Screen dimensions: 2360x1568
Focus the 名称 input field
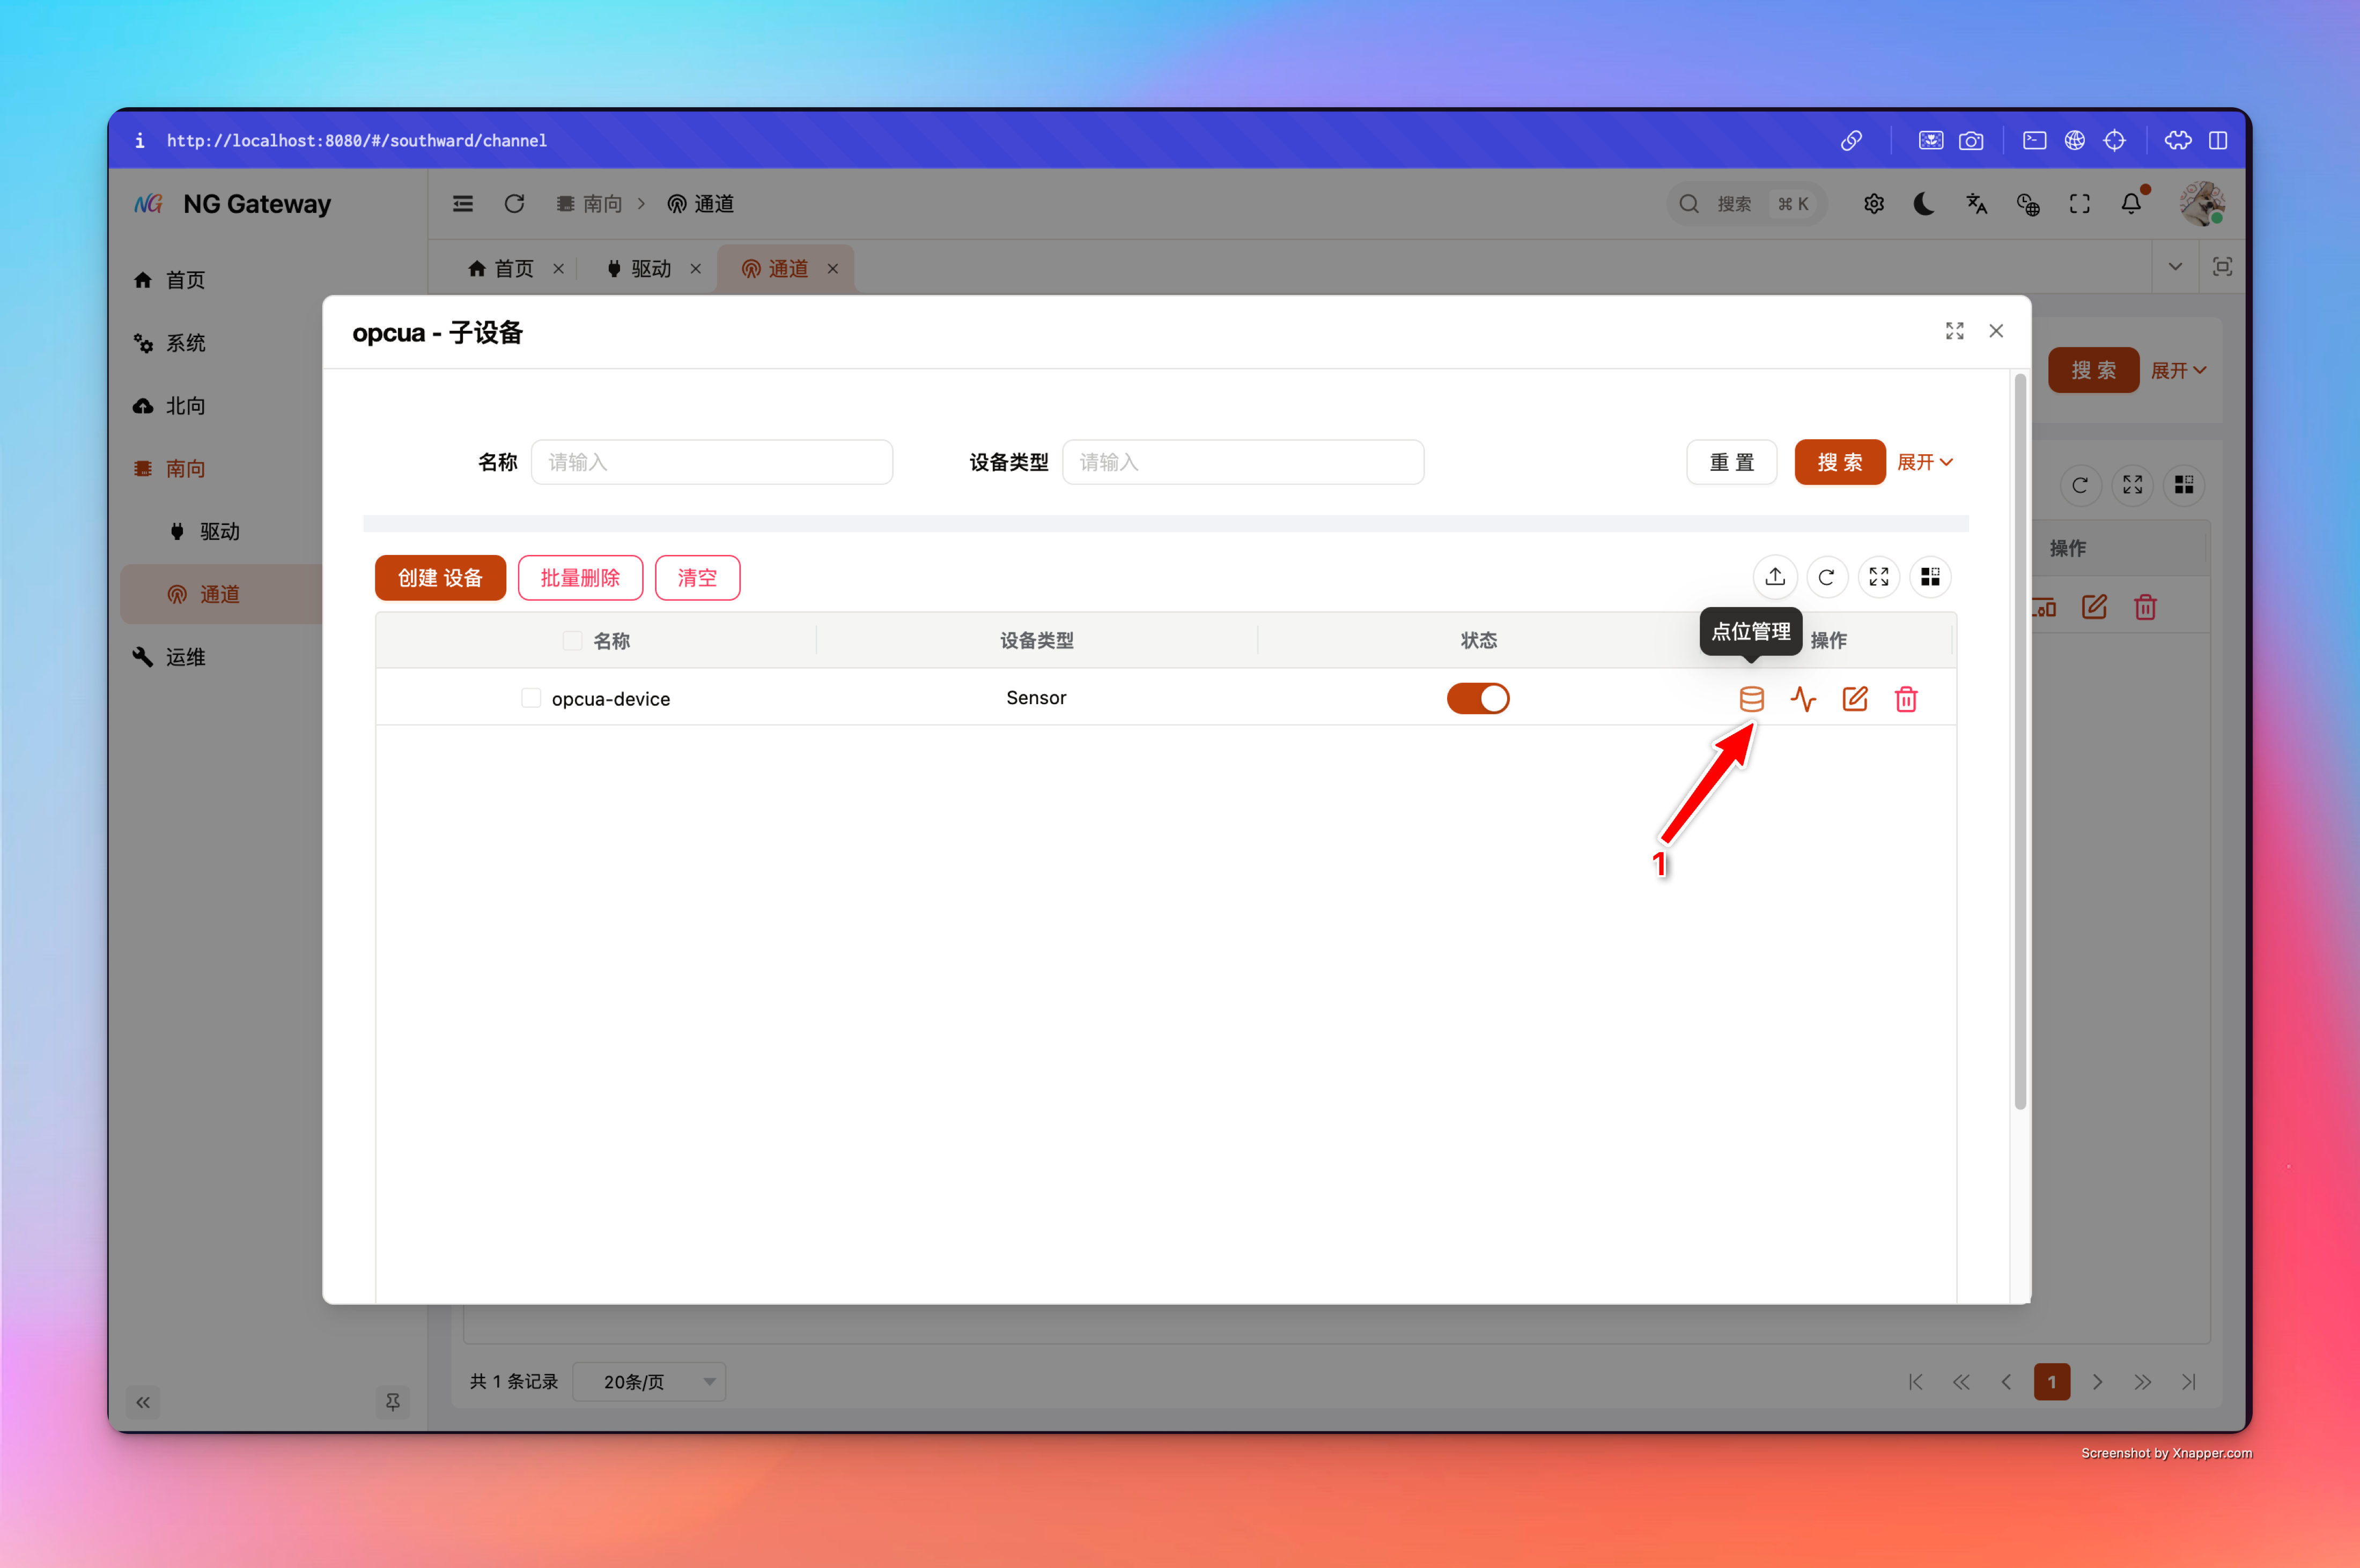click(x=712, y=462)
